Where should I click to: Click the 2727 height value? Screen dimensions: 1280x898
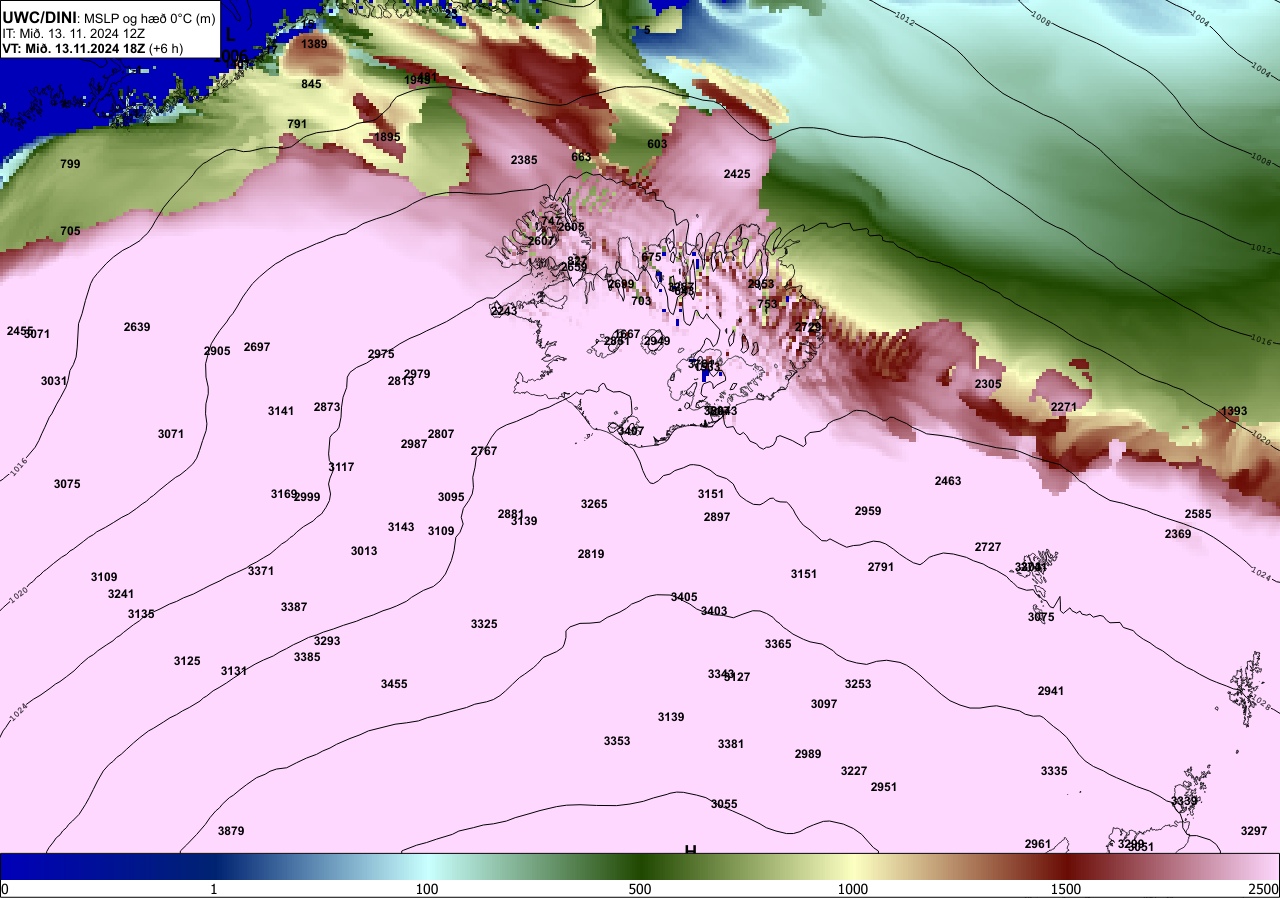988,547
